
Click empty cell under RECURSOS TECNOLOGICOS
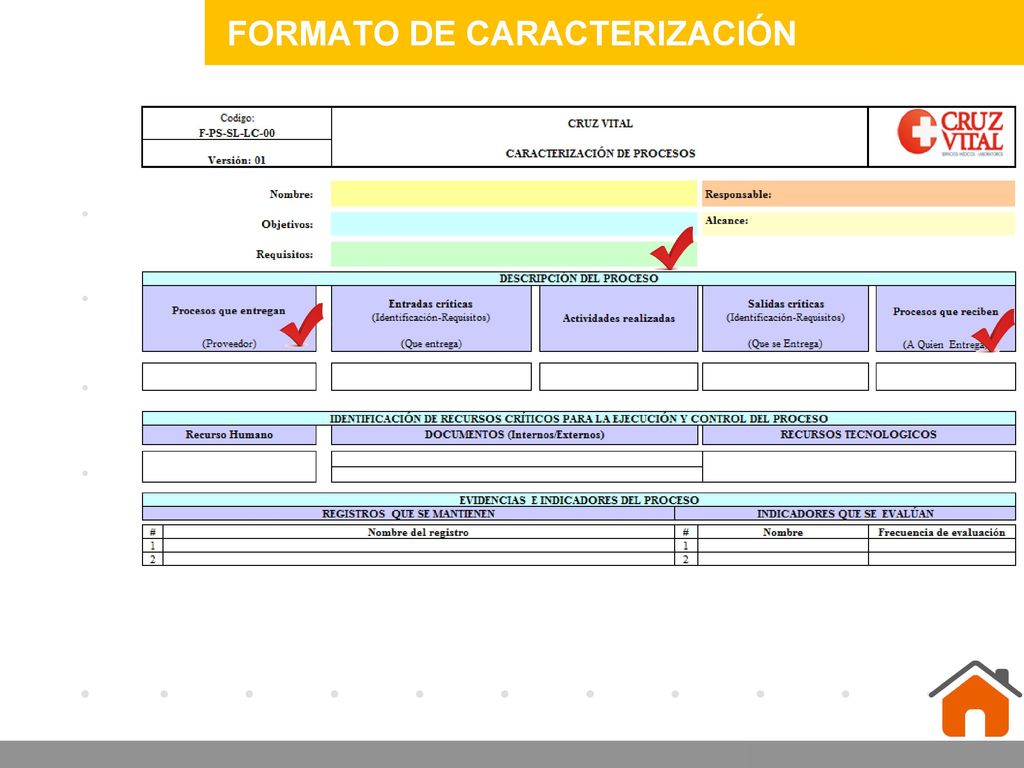[x=859, y=466]
